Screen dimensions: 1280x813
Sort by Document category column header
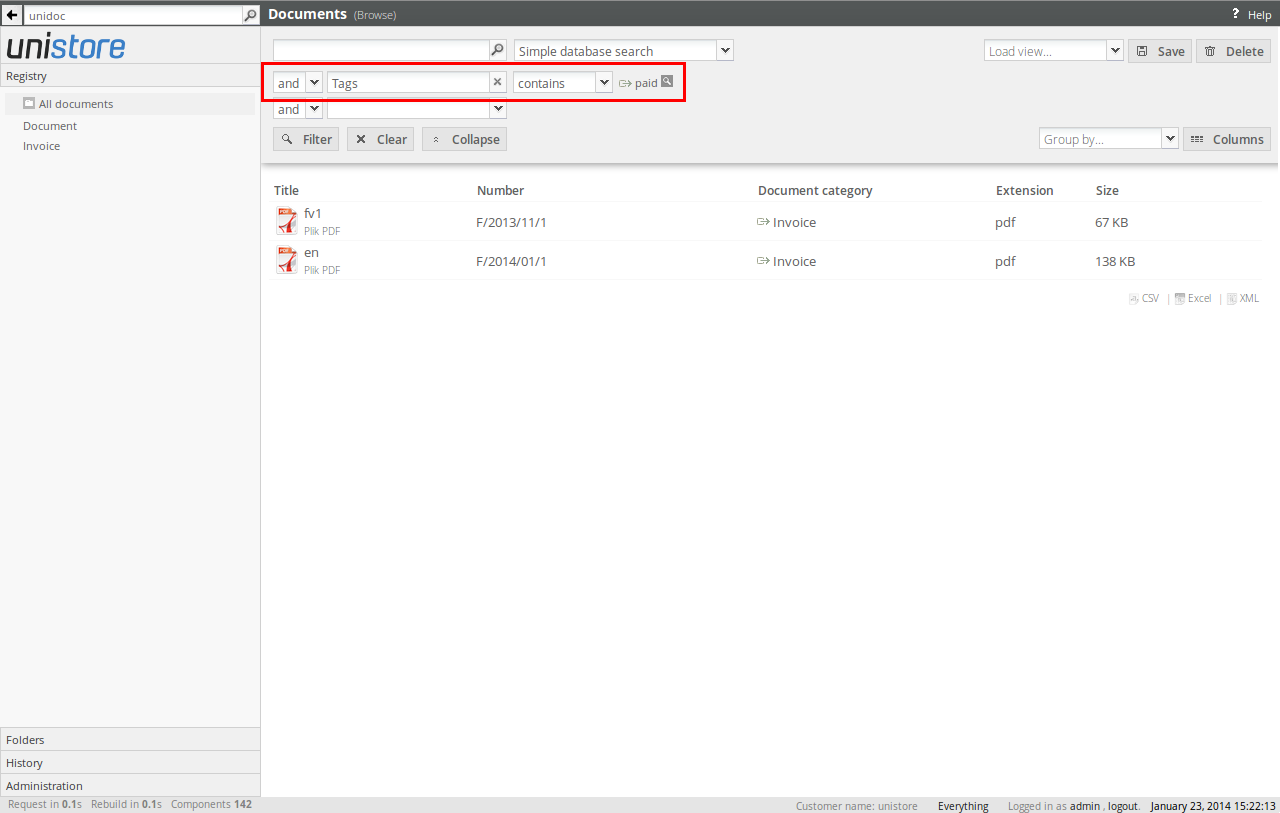[815, 190]
